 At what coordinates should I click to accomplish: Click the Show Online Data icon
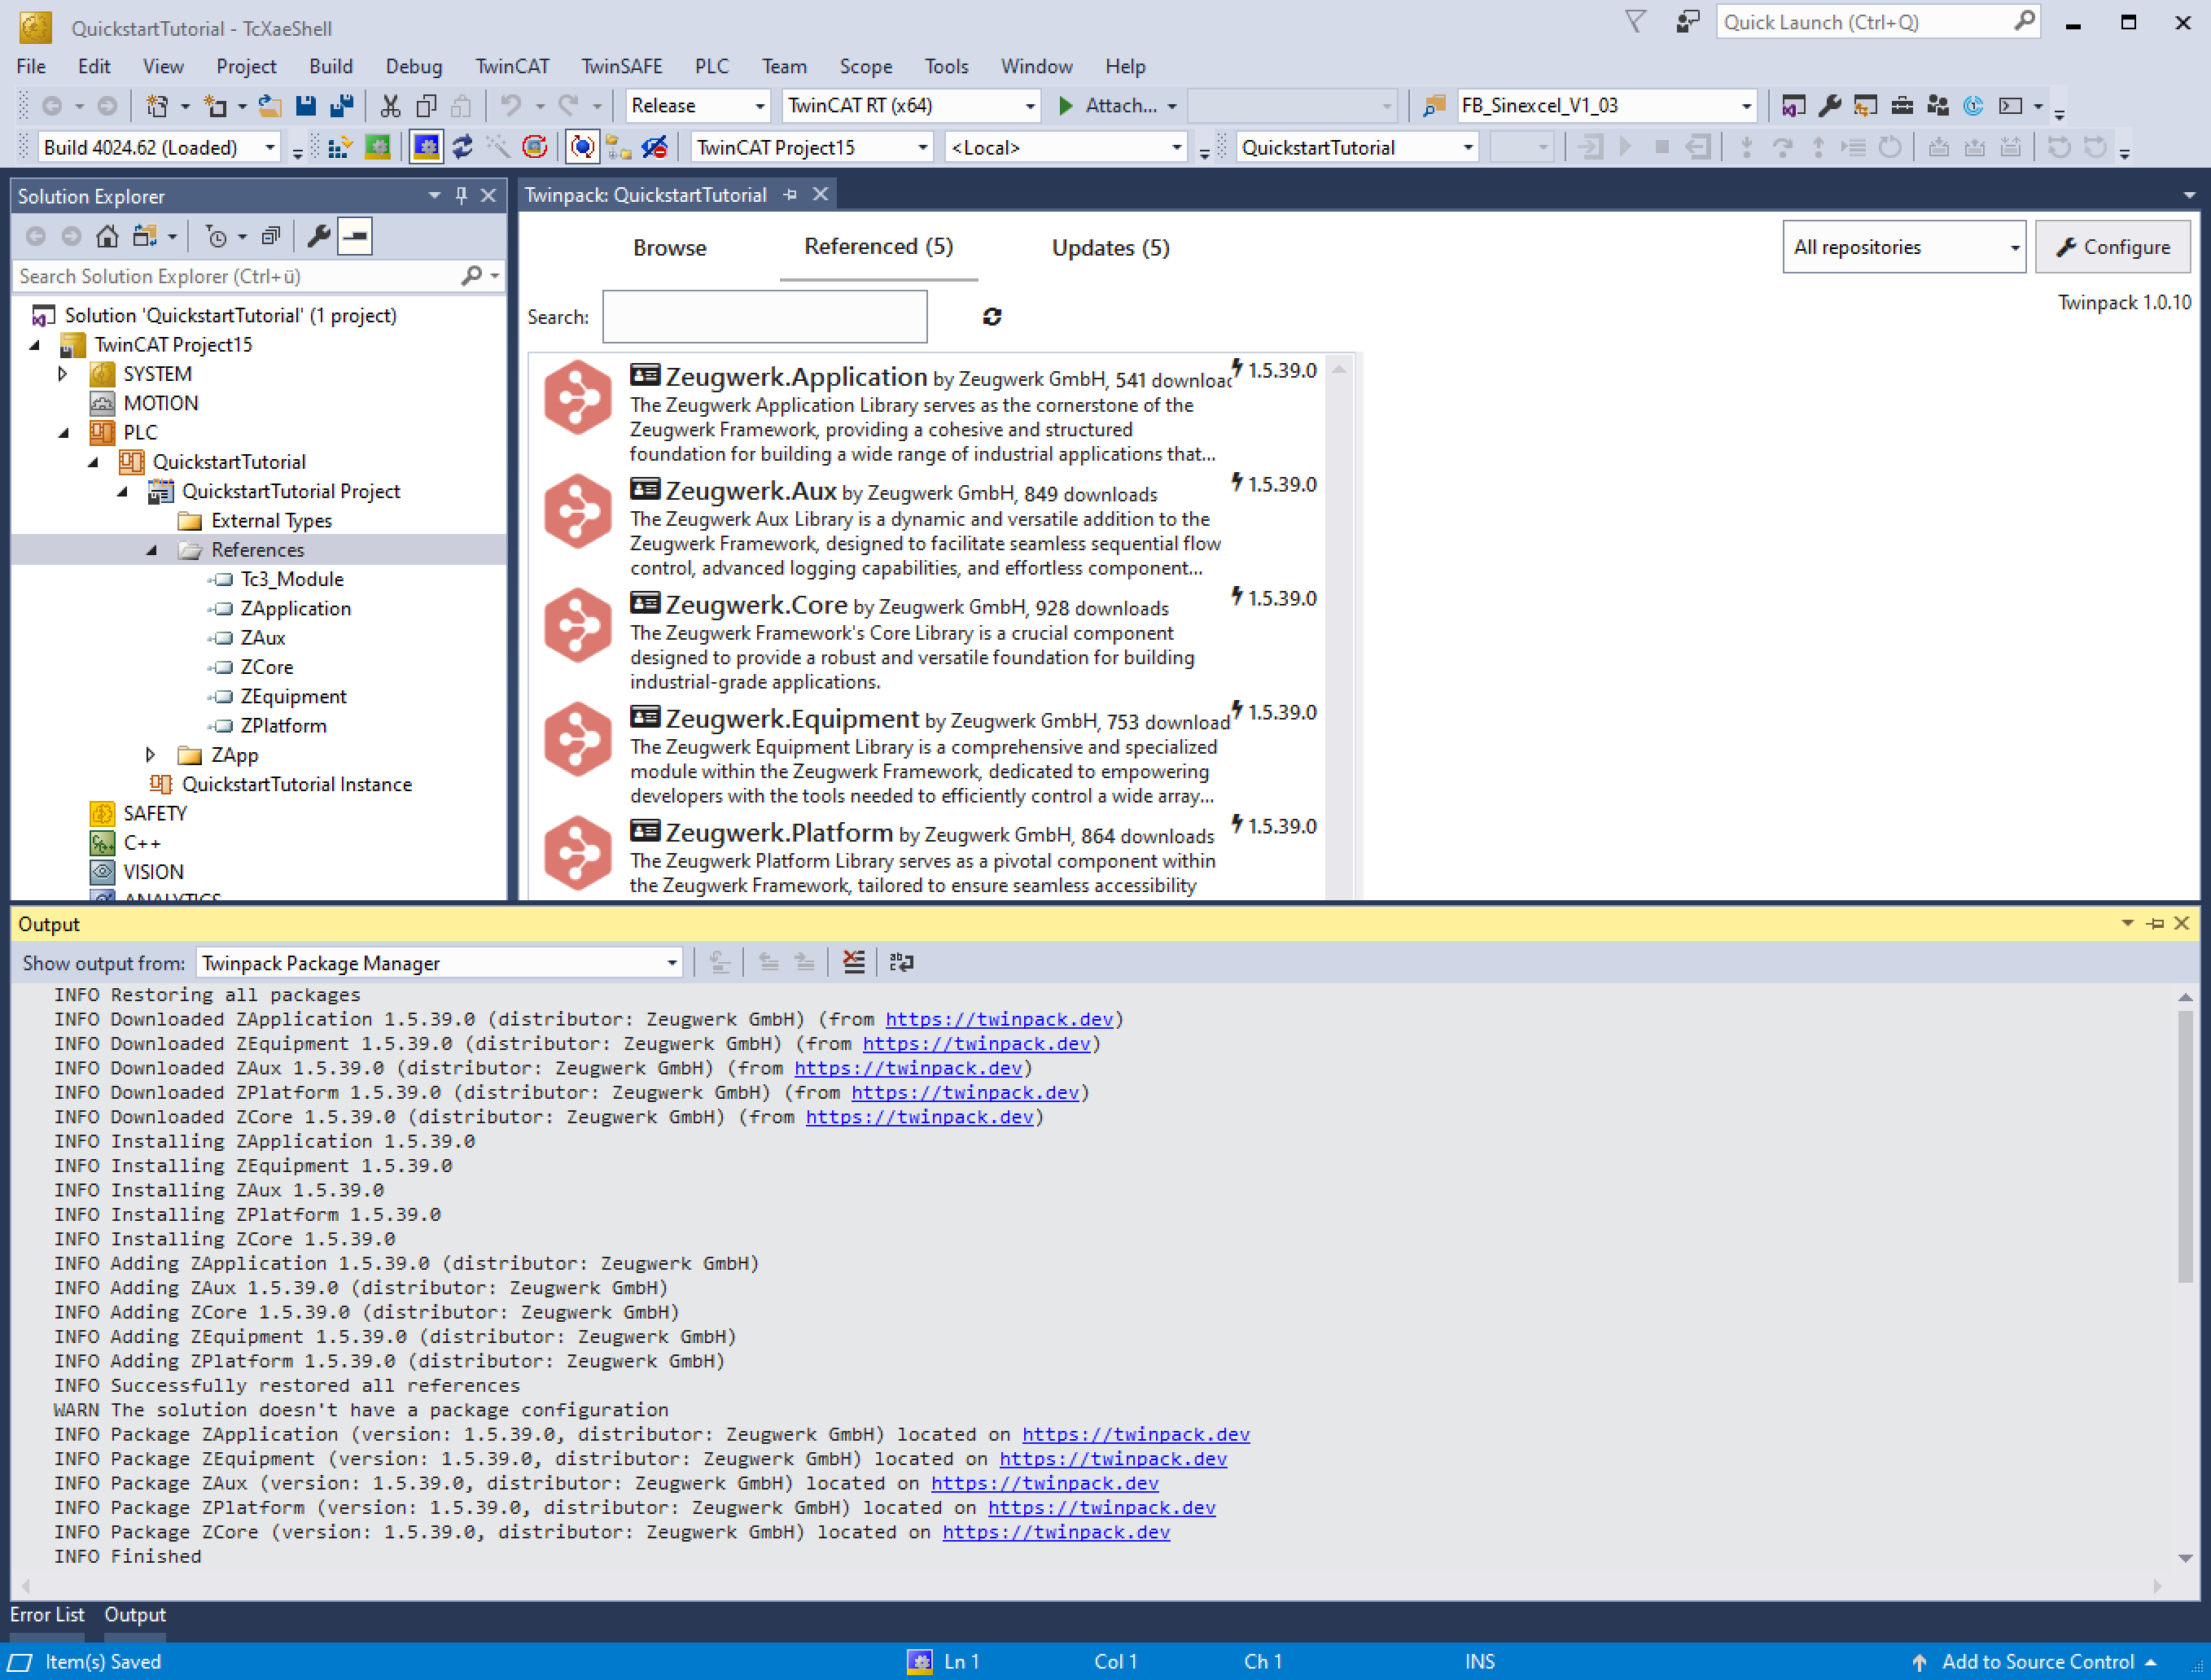tap(582, 148)
